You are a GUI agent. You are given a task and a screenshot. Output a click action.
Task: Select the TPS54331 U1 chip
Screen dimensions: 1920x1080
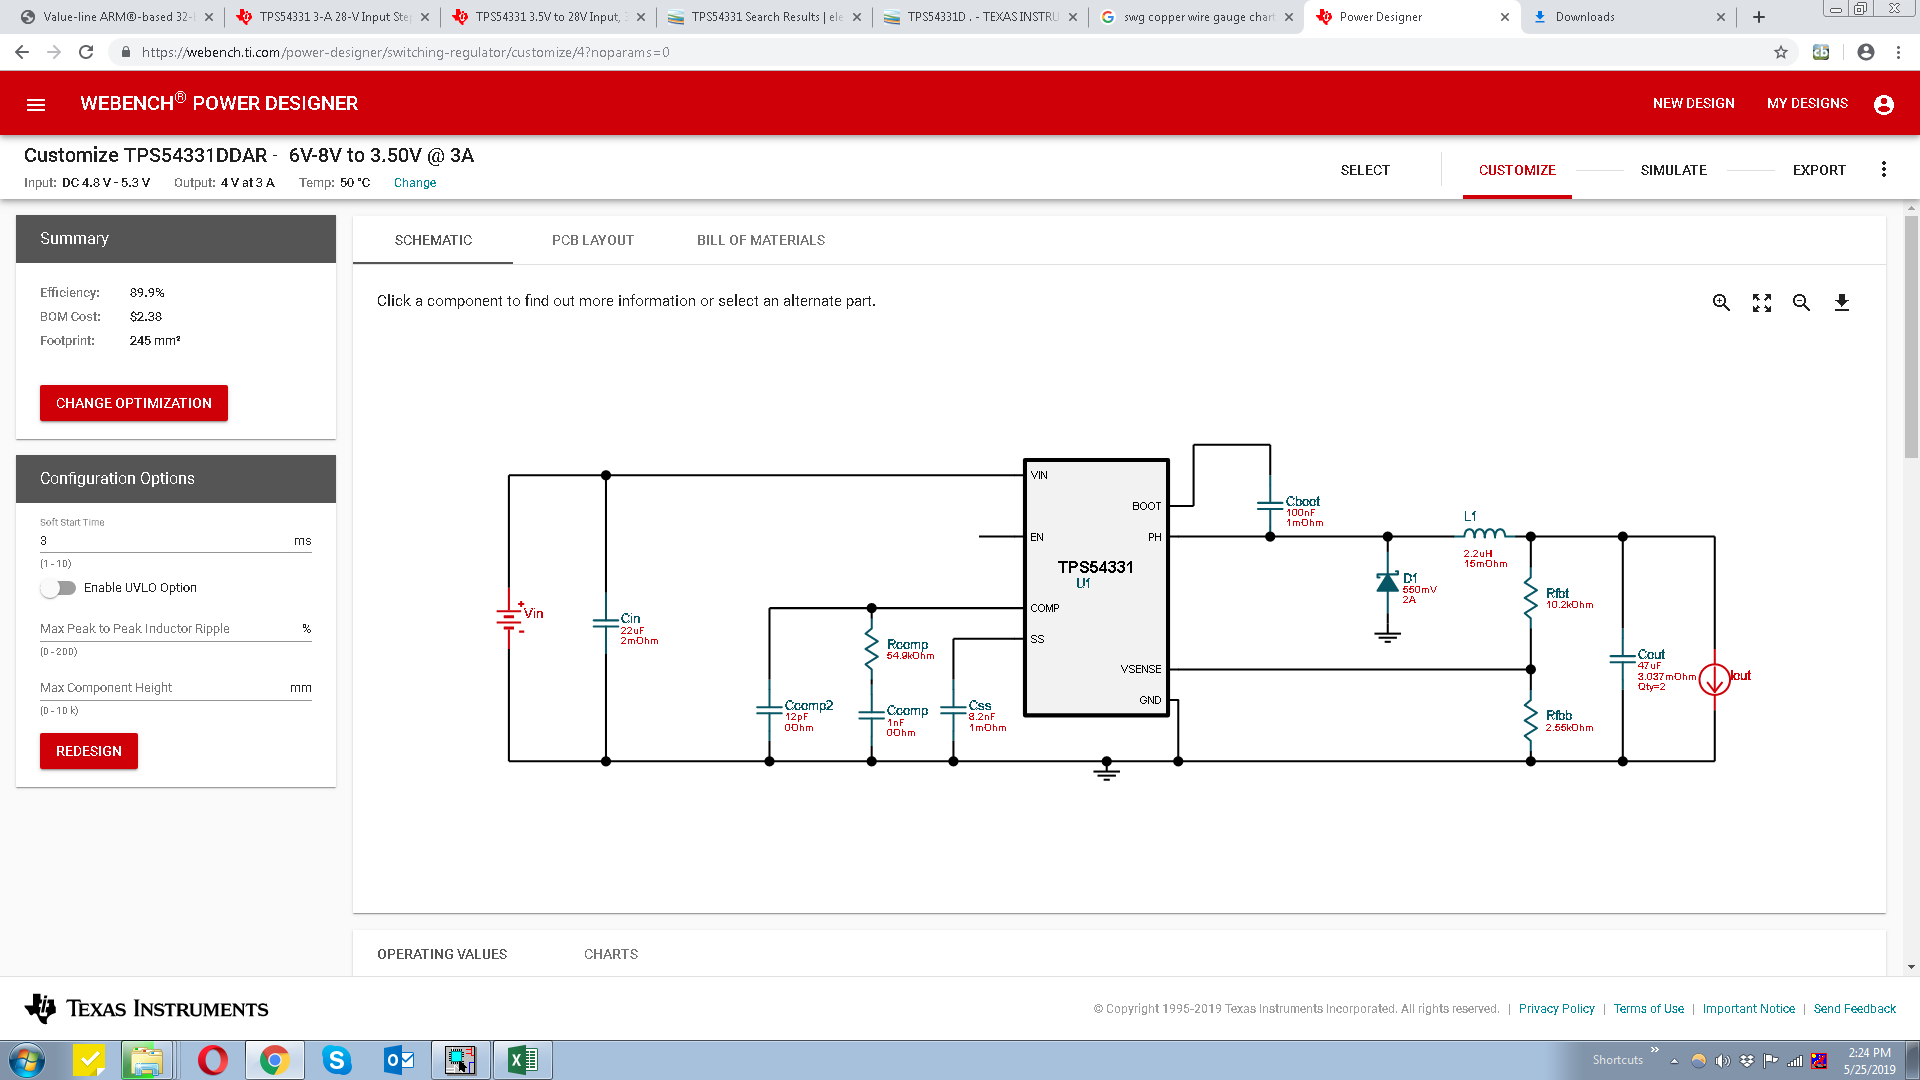[1096, 588]
